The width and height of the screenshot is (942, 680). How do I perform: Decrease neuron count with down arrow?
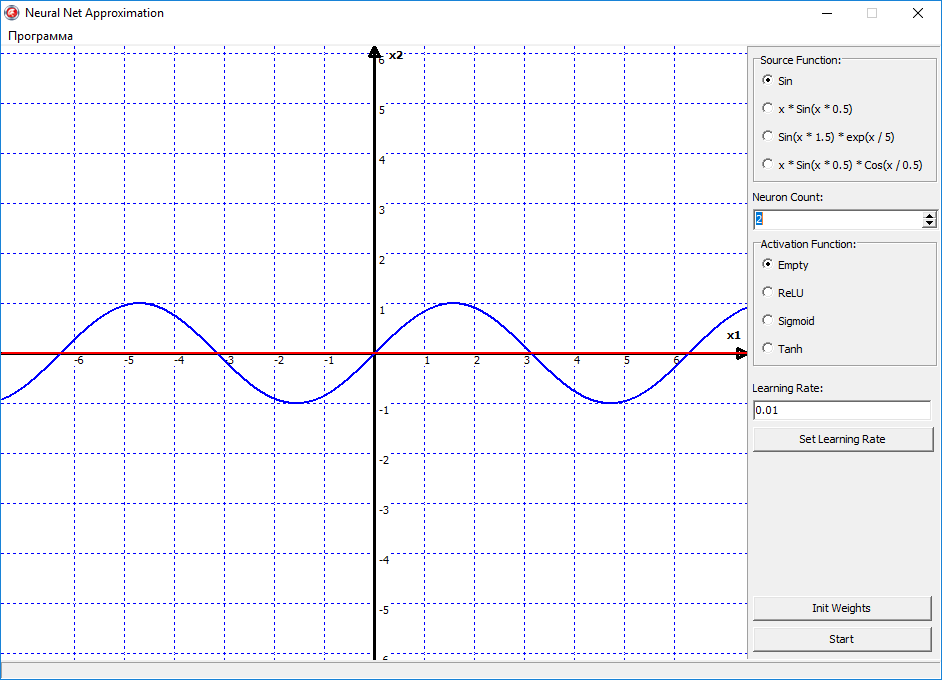929,224
